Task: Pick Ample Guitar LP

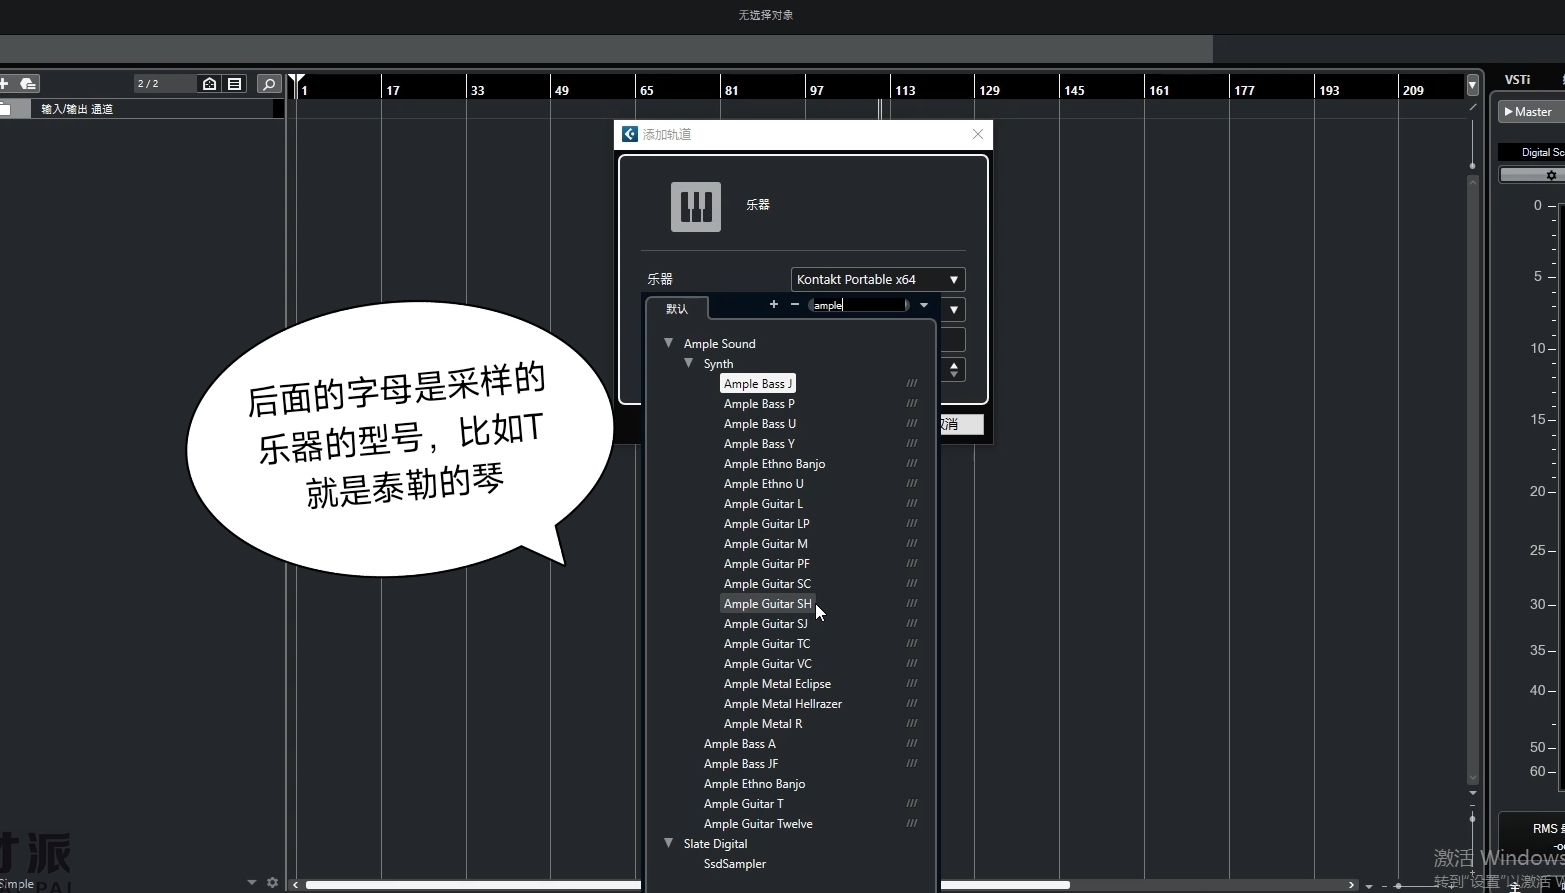Action: tap(766, 523)
